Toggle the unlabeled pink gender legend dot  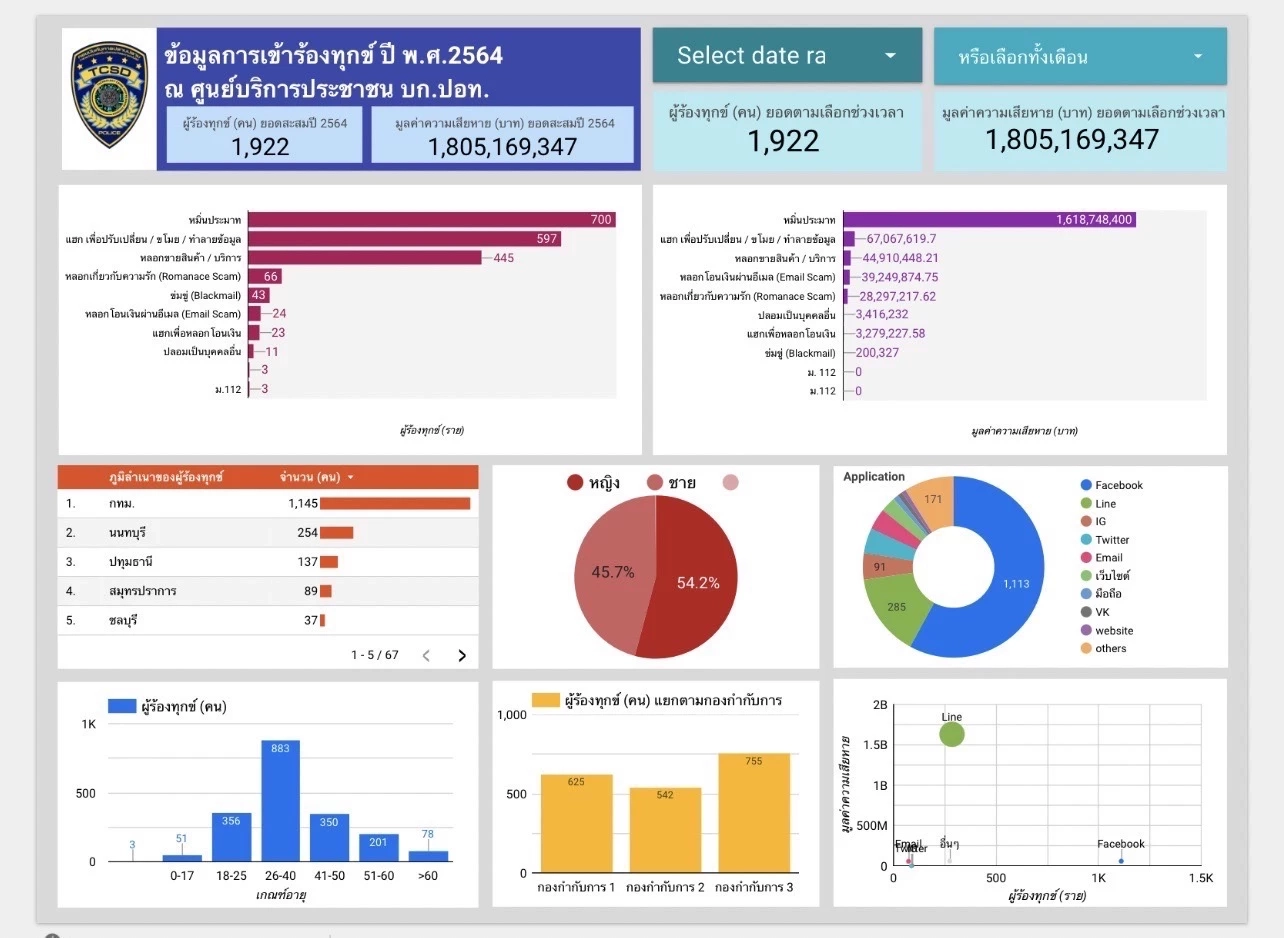731,483
